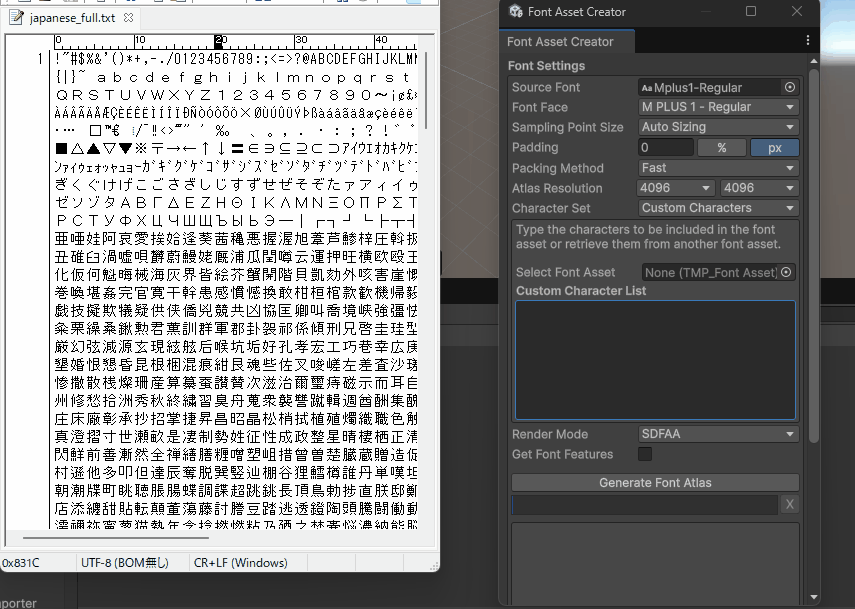
Task: Open the Select Font Asset object picker
Action: tap(786, 272)
